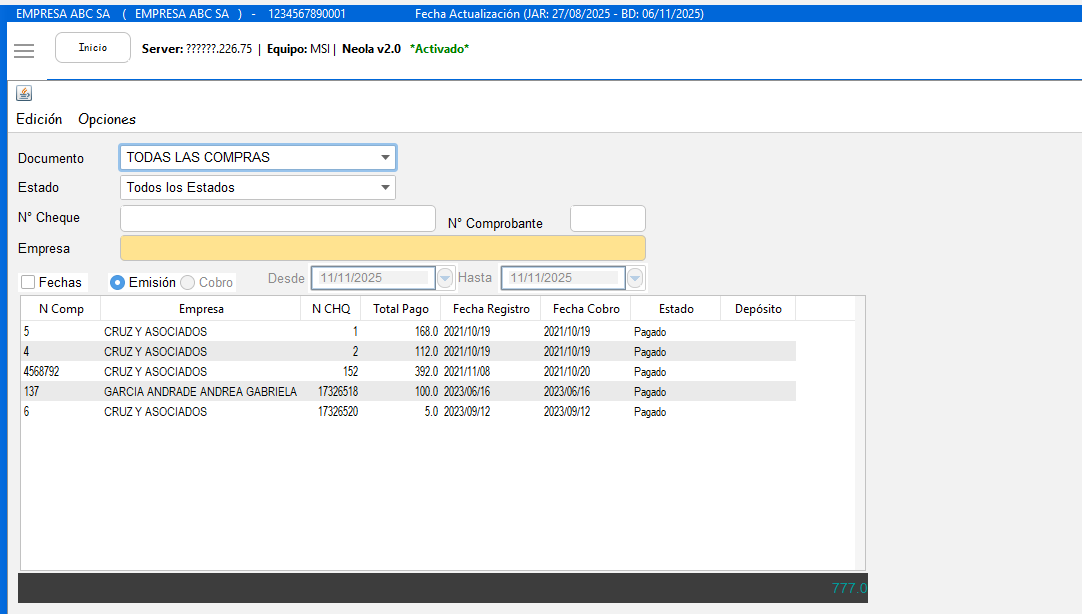Select the Emisión radio button
Screen dimensions: 1082x614
(118, 283)
